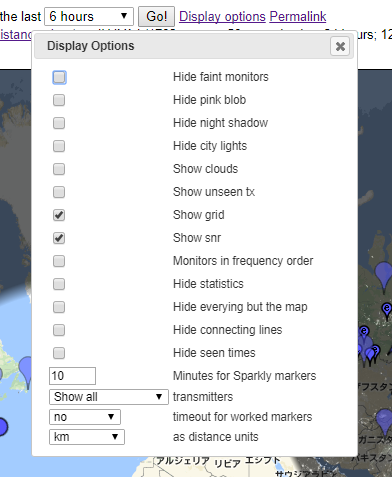Close the Display Options dialog
The height and width of the screenshot is (477, 392).
[340, 46]
